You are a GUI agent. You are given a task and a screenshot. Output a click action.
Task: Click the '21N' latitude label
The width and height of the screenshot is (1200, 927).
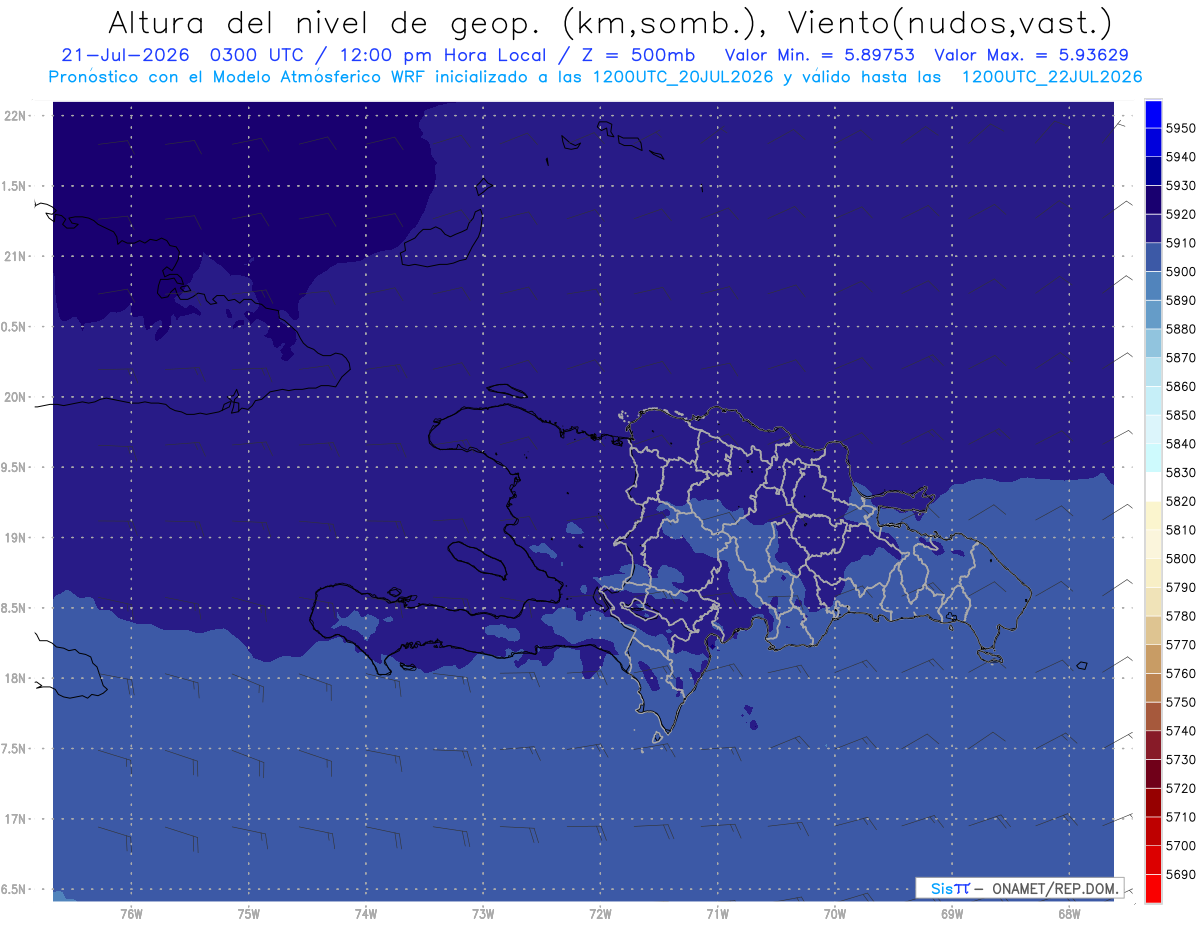(x=16, y=256)
